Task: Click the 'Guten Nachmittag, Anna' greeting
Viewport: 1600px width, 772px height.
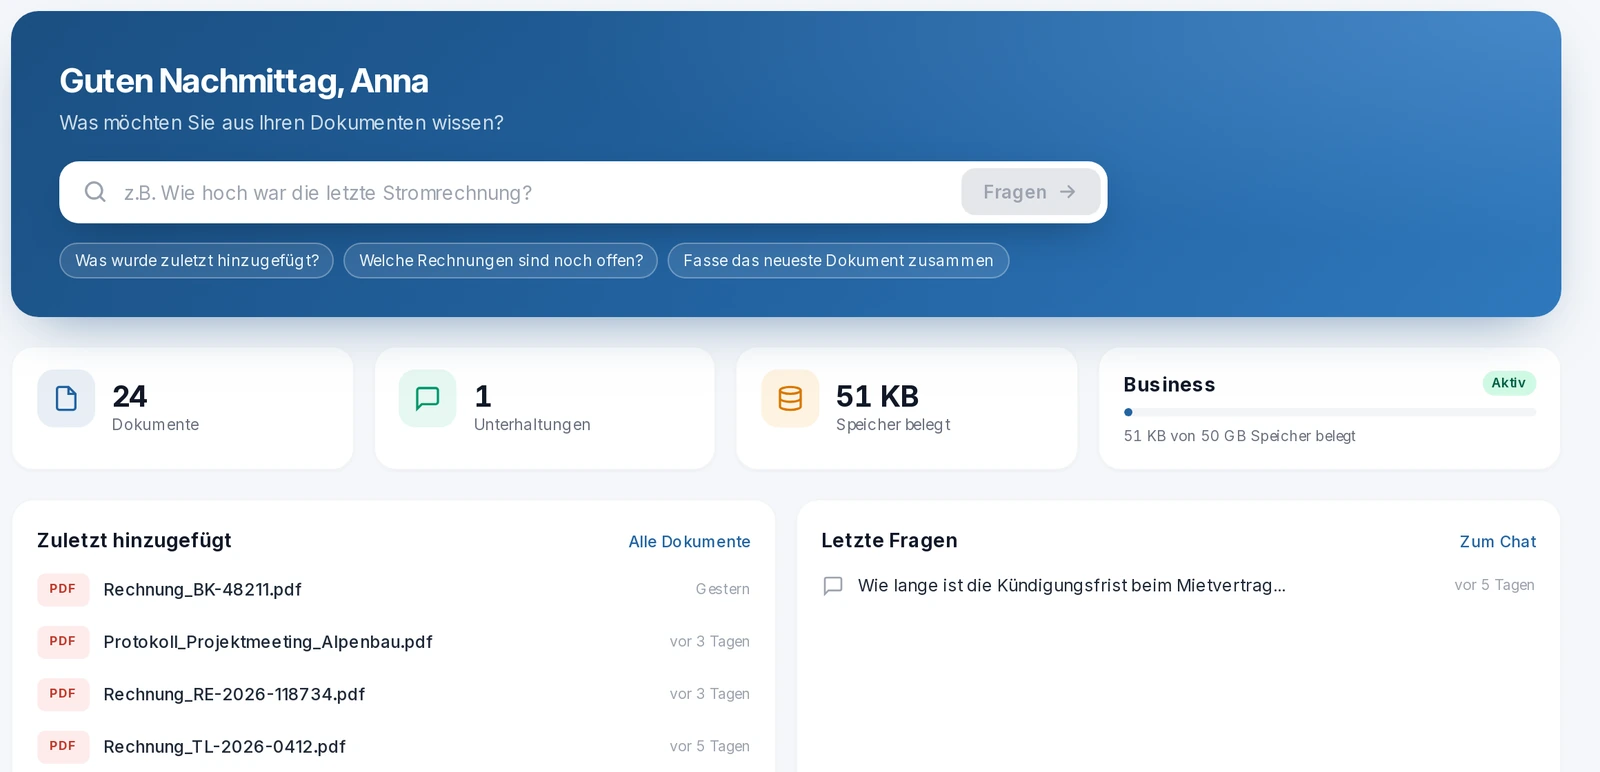Action: (244, 81)
